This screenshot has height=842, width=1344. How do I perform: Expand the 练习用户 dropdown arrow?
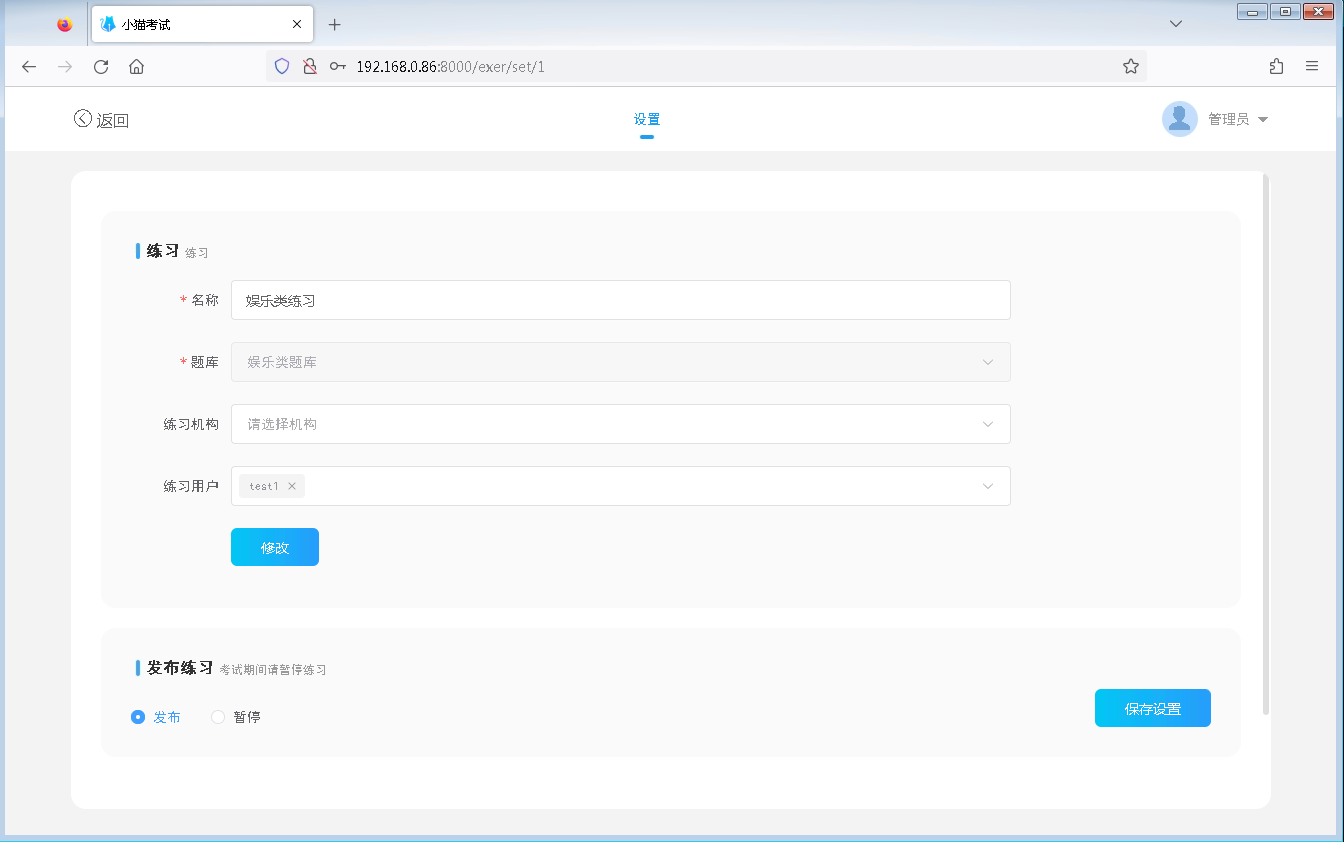[988, 486]
